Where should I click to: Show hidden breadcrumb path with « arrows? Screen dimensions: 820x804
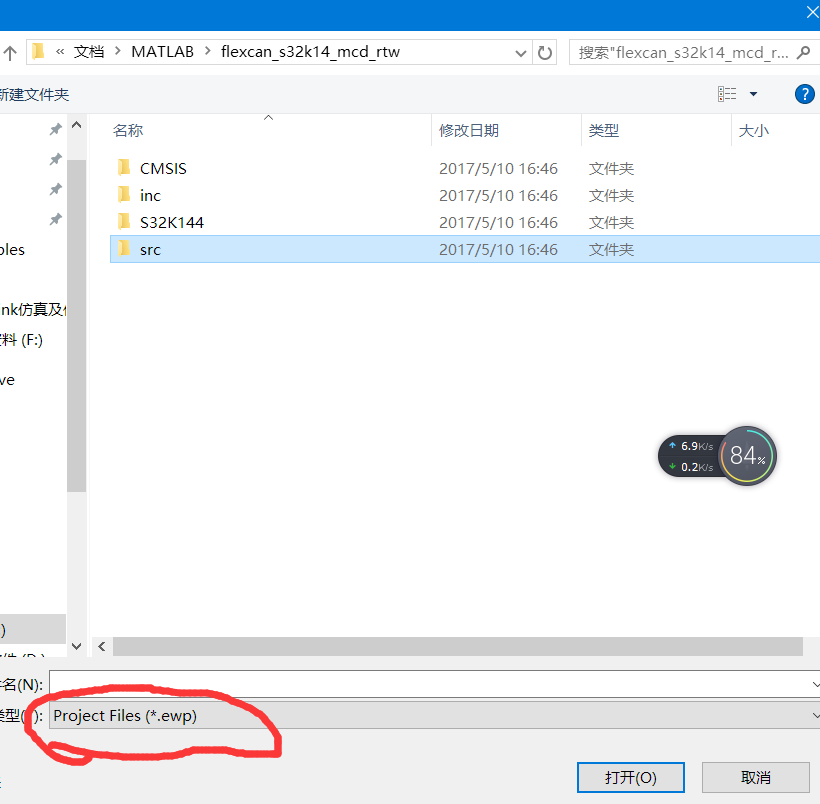(x=60, y=52)
